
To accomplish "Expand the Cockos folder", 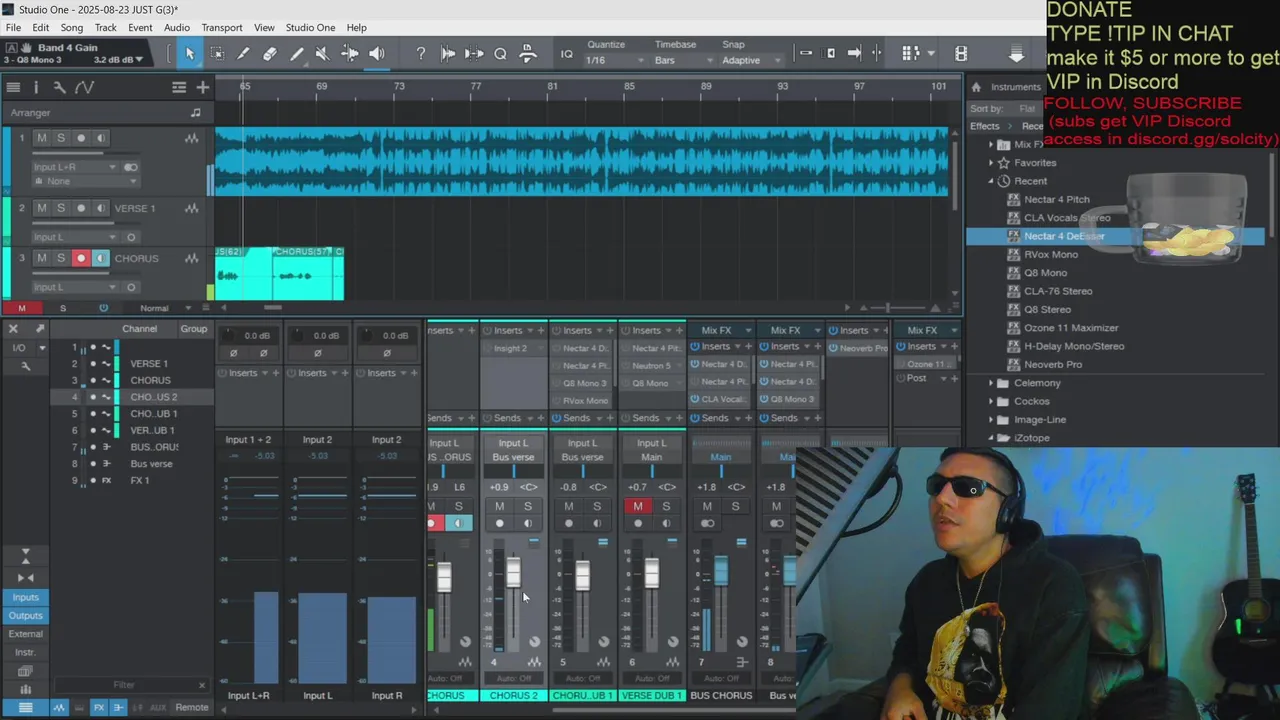I will pyautogui.click(x=991, y=401).
